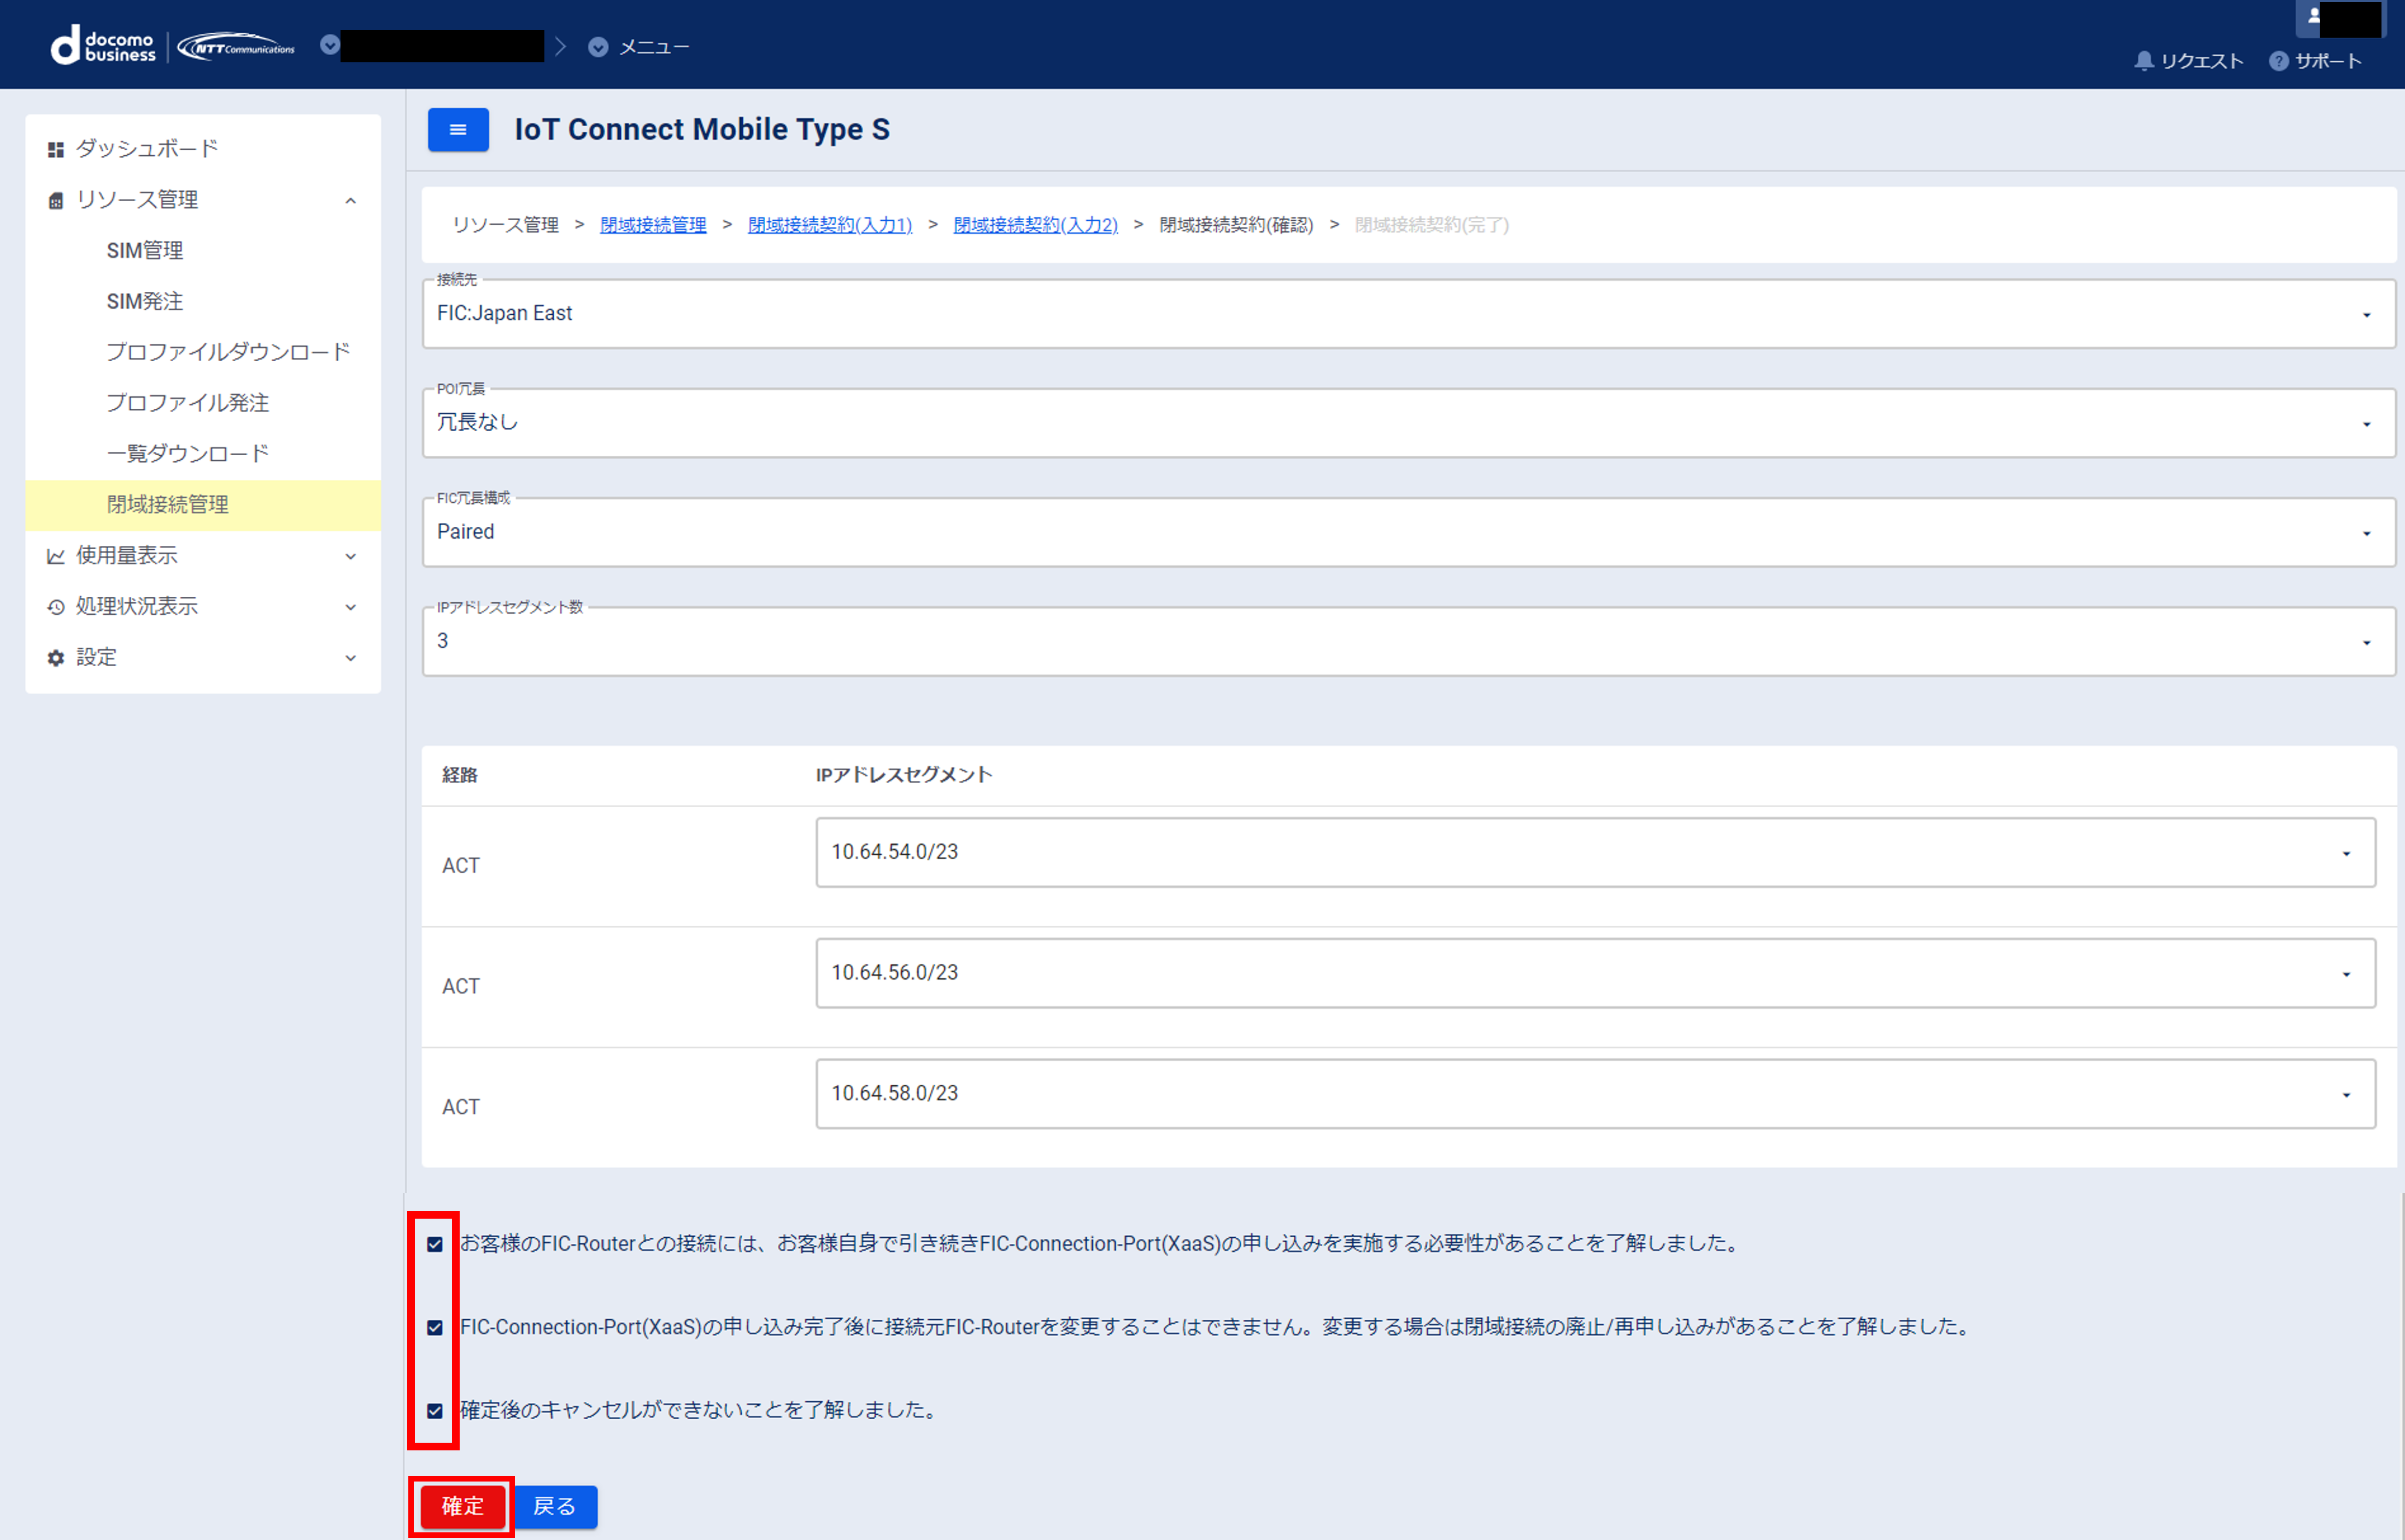Screen dimensions: 2405x1540
Task: Toggle the 確定後のキャンセル acknowledgment checkbox
Action: (x=435, y=1410)
